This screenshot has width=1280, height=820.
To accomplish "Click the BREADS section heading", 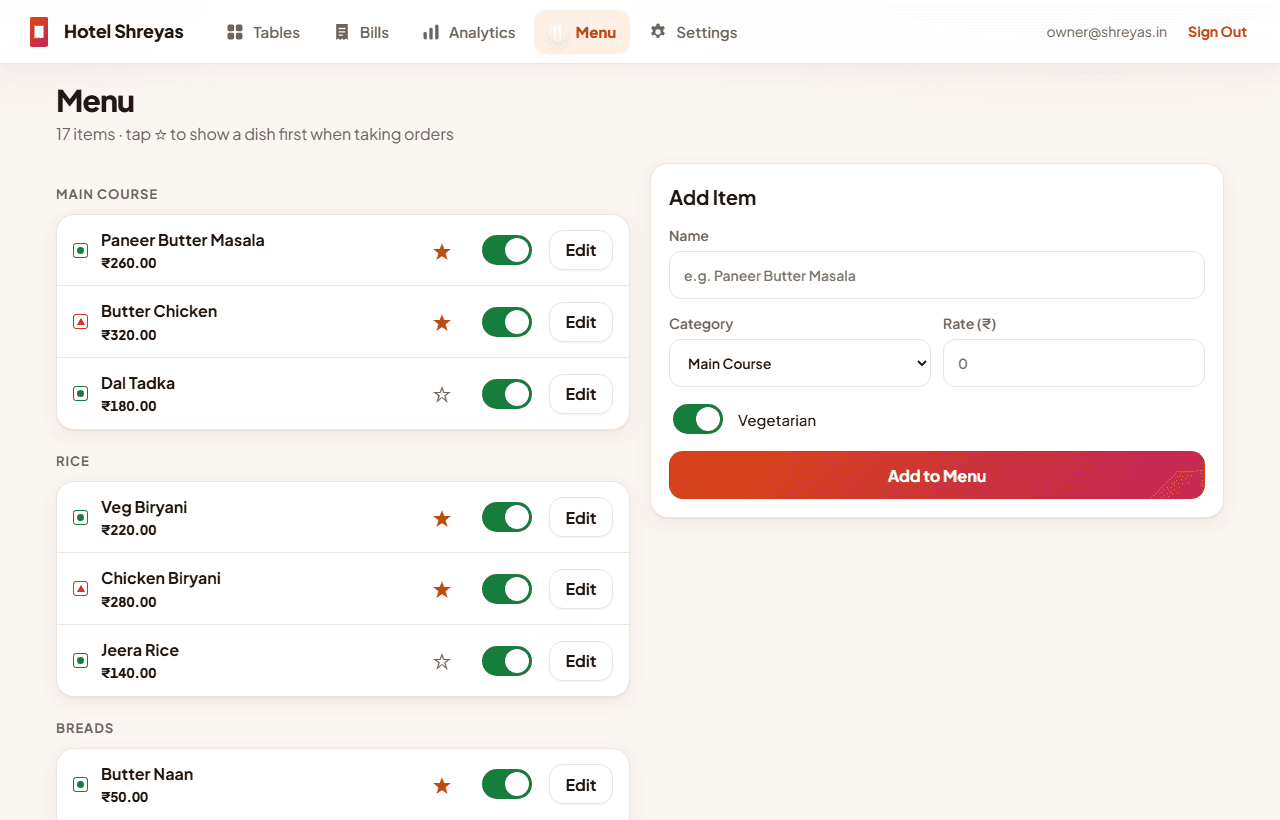I will (85, 728).
